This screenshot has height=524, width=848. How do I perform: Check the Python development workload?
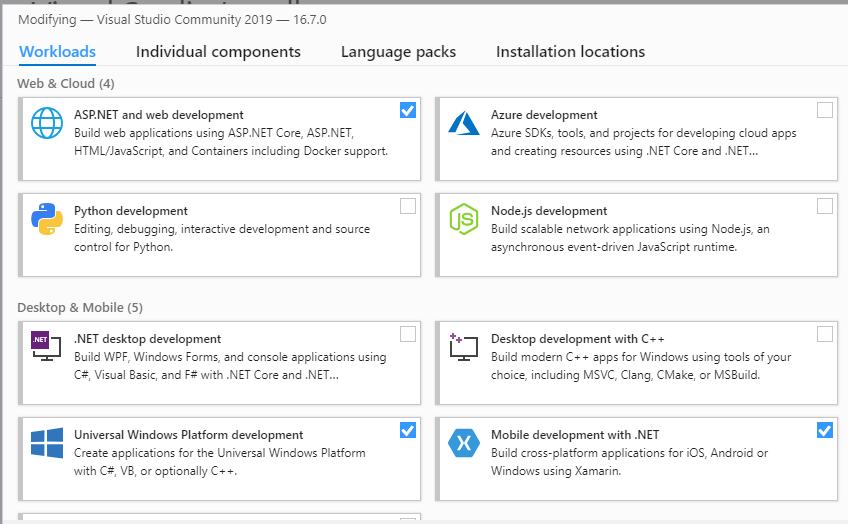point(408,206)
